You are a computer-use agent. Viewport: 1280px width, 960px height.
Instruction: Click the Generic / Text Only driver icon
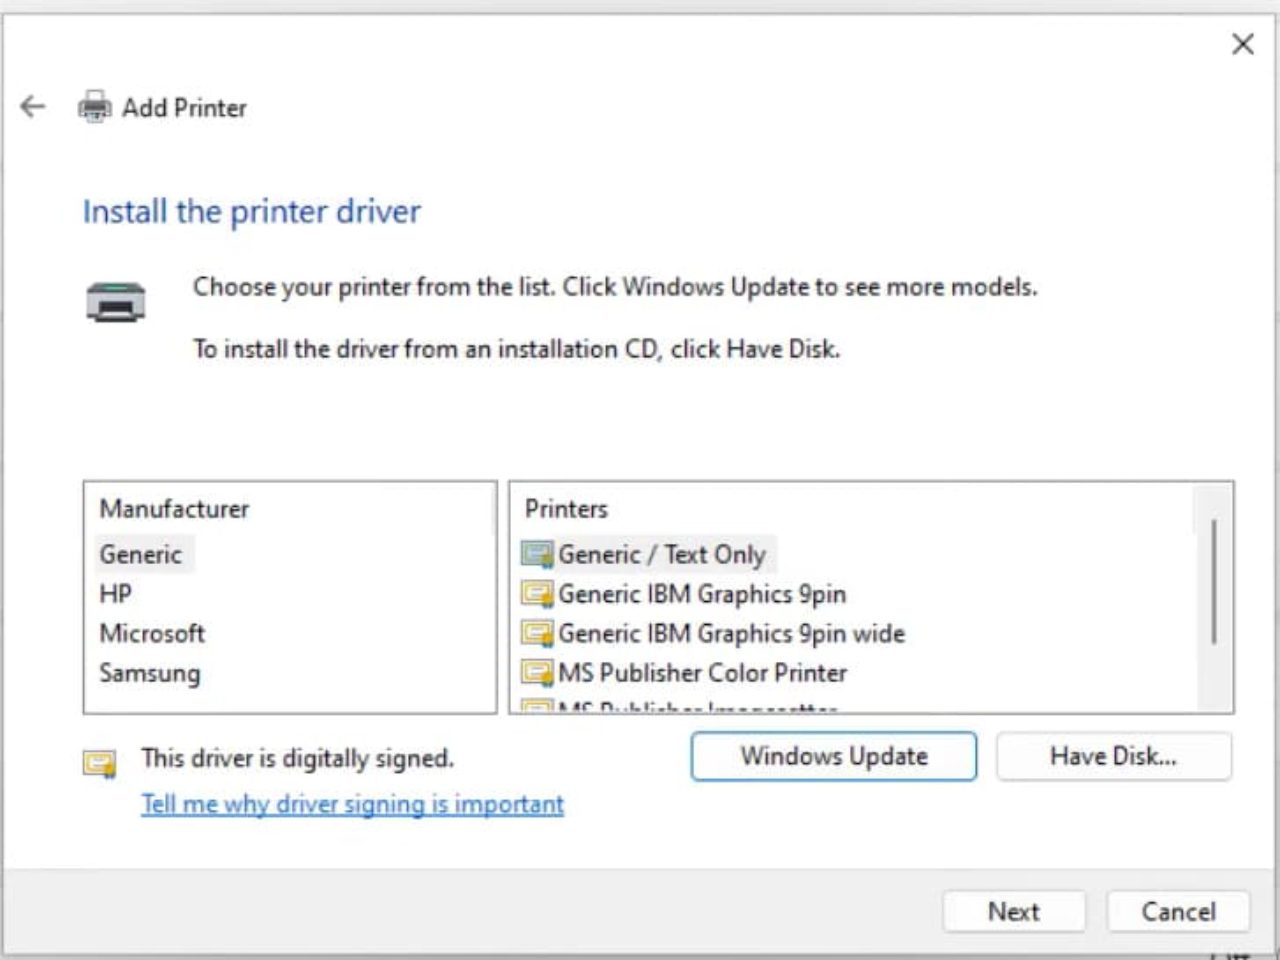pos(536,554)
